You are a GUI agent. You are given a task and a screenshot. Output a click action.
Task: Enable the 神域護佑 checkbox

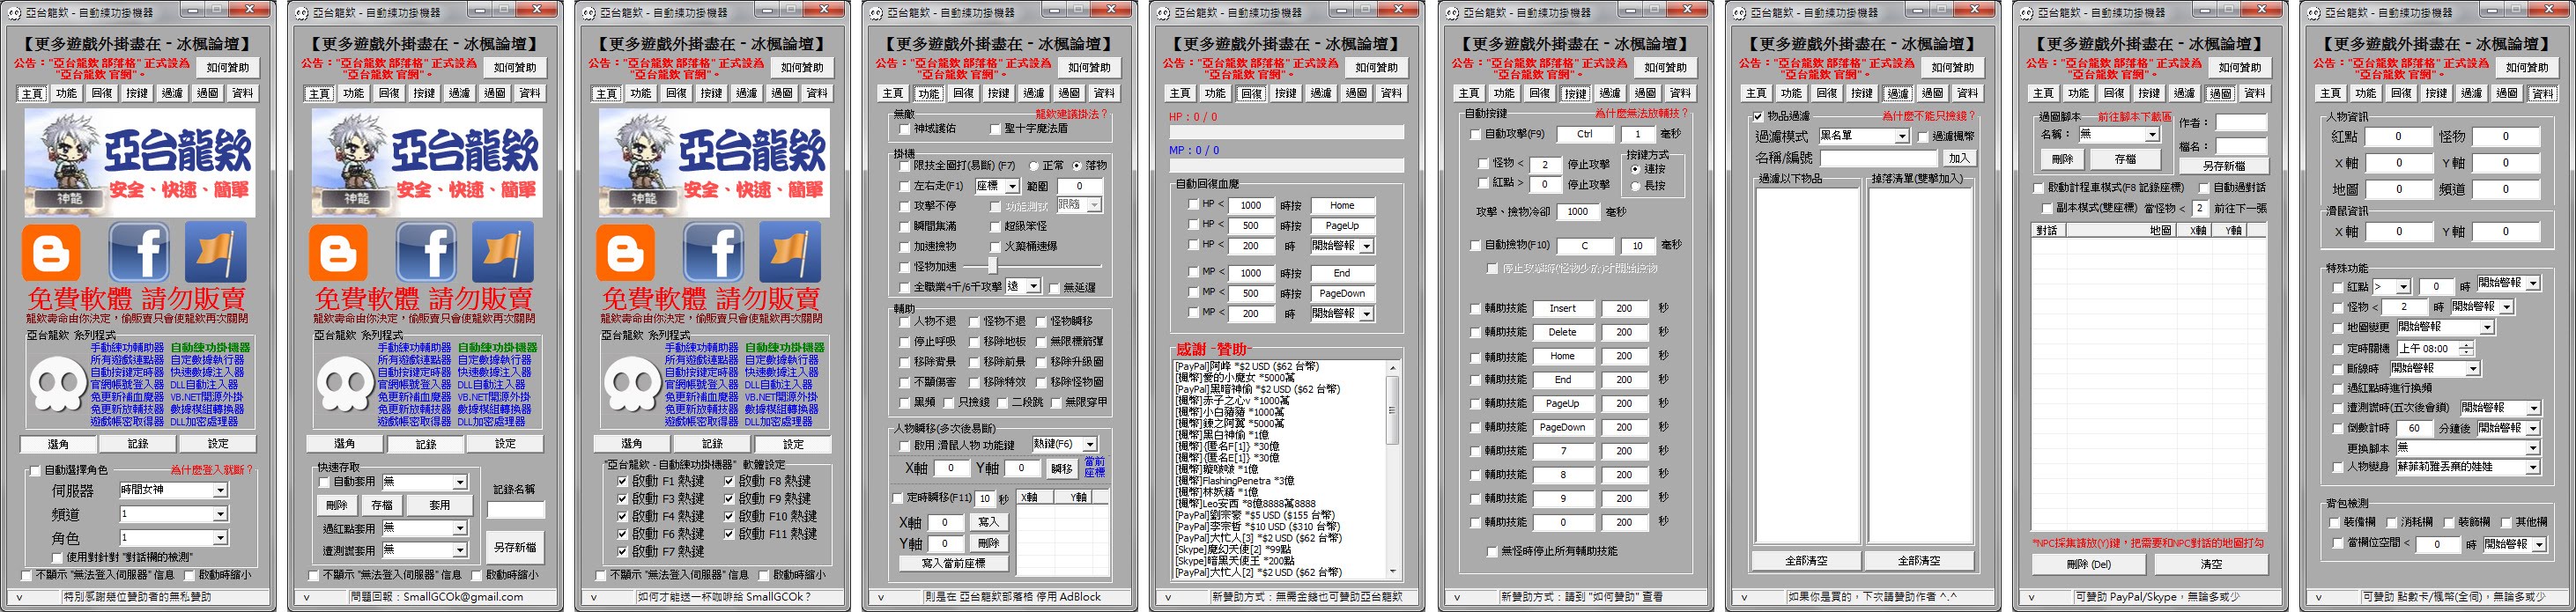904,129
